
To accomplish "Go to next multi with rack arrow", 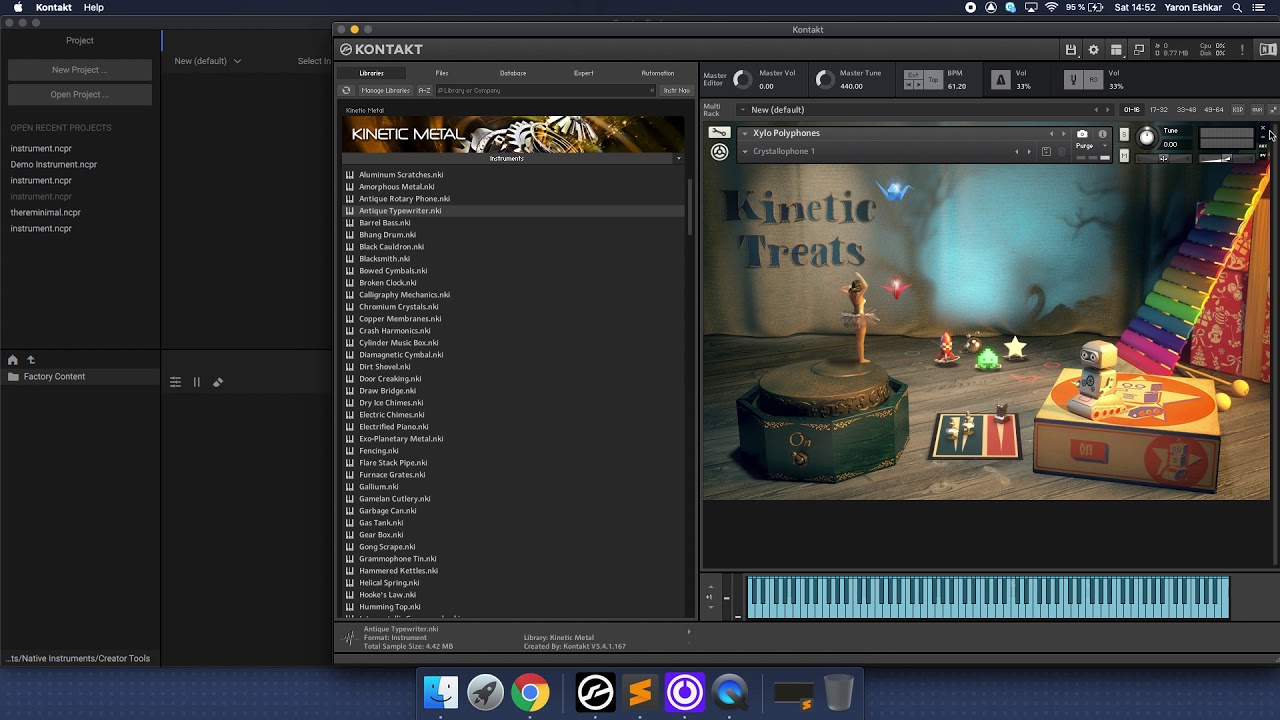I will pos(1108,110).
